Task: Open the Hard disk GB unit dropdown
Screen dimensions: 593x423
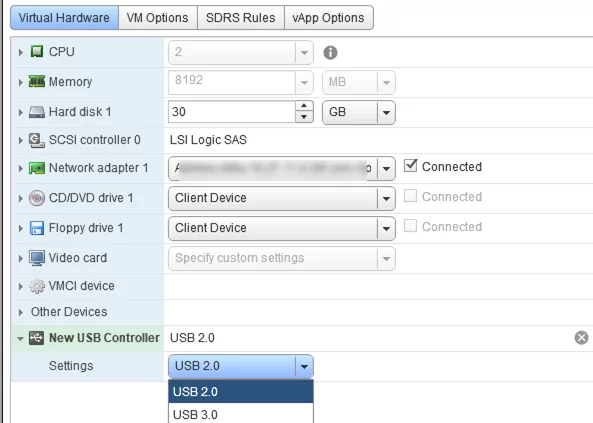Action: coord(386,112)
